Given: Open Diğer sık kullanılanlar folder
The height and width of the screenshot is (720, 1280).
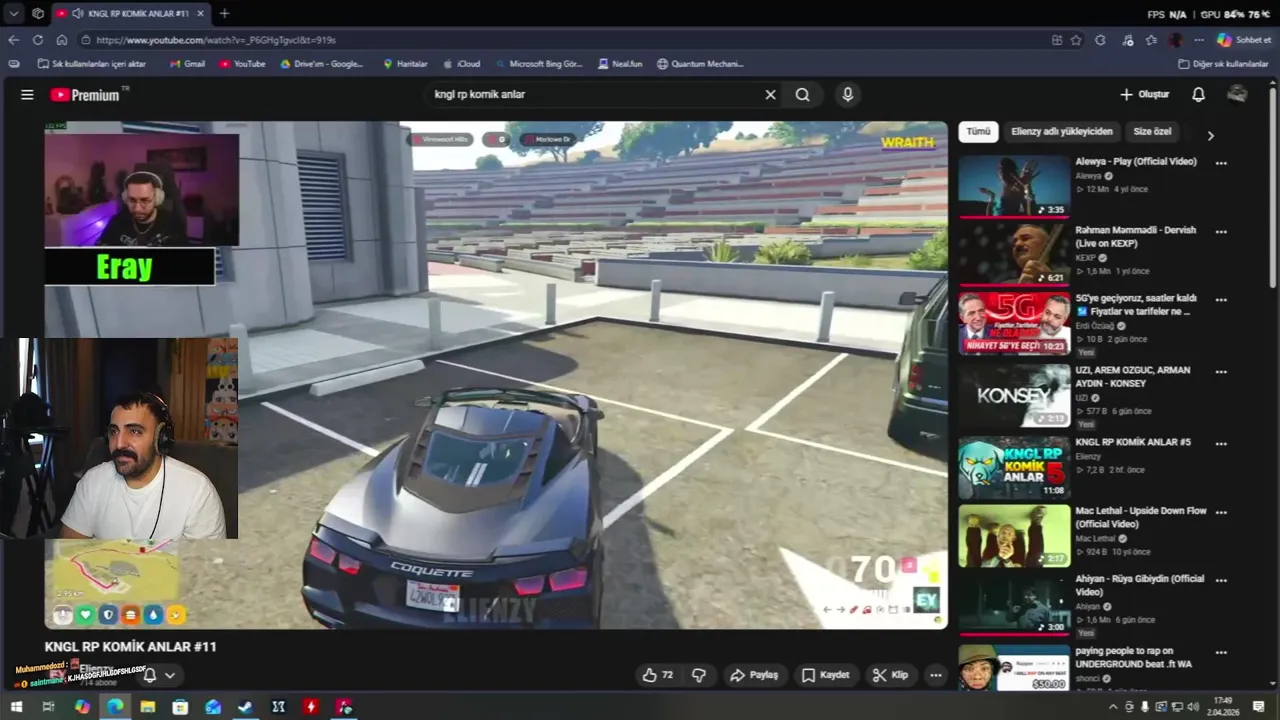Looking at the screenshot, I should [x=1223, y=64].
